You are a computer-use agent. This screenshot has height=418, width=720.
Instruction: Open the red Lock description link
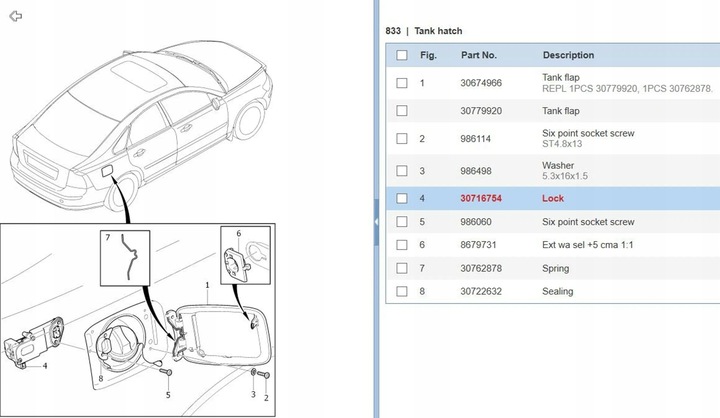553,198
